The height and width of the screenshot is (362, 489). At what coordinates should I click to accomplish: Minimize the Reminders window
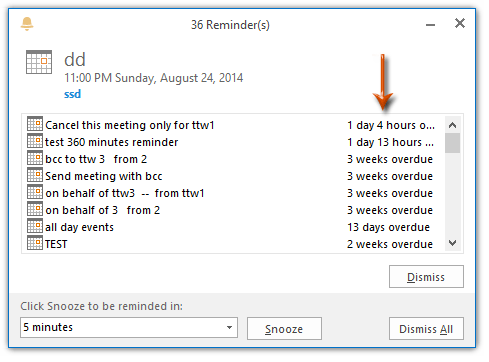pos(430,25)
